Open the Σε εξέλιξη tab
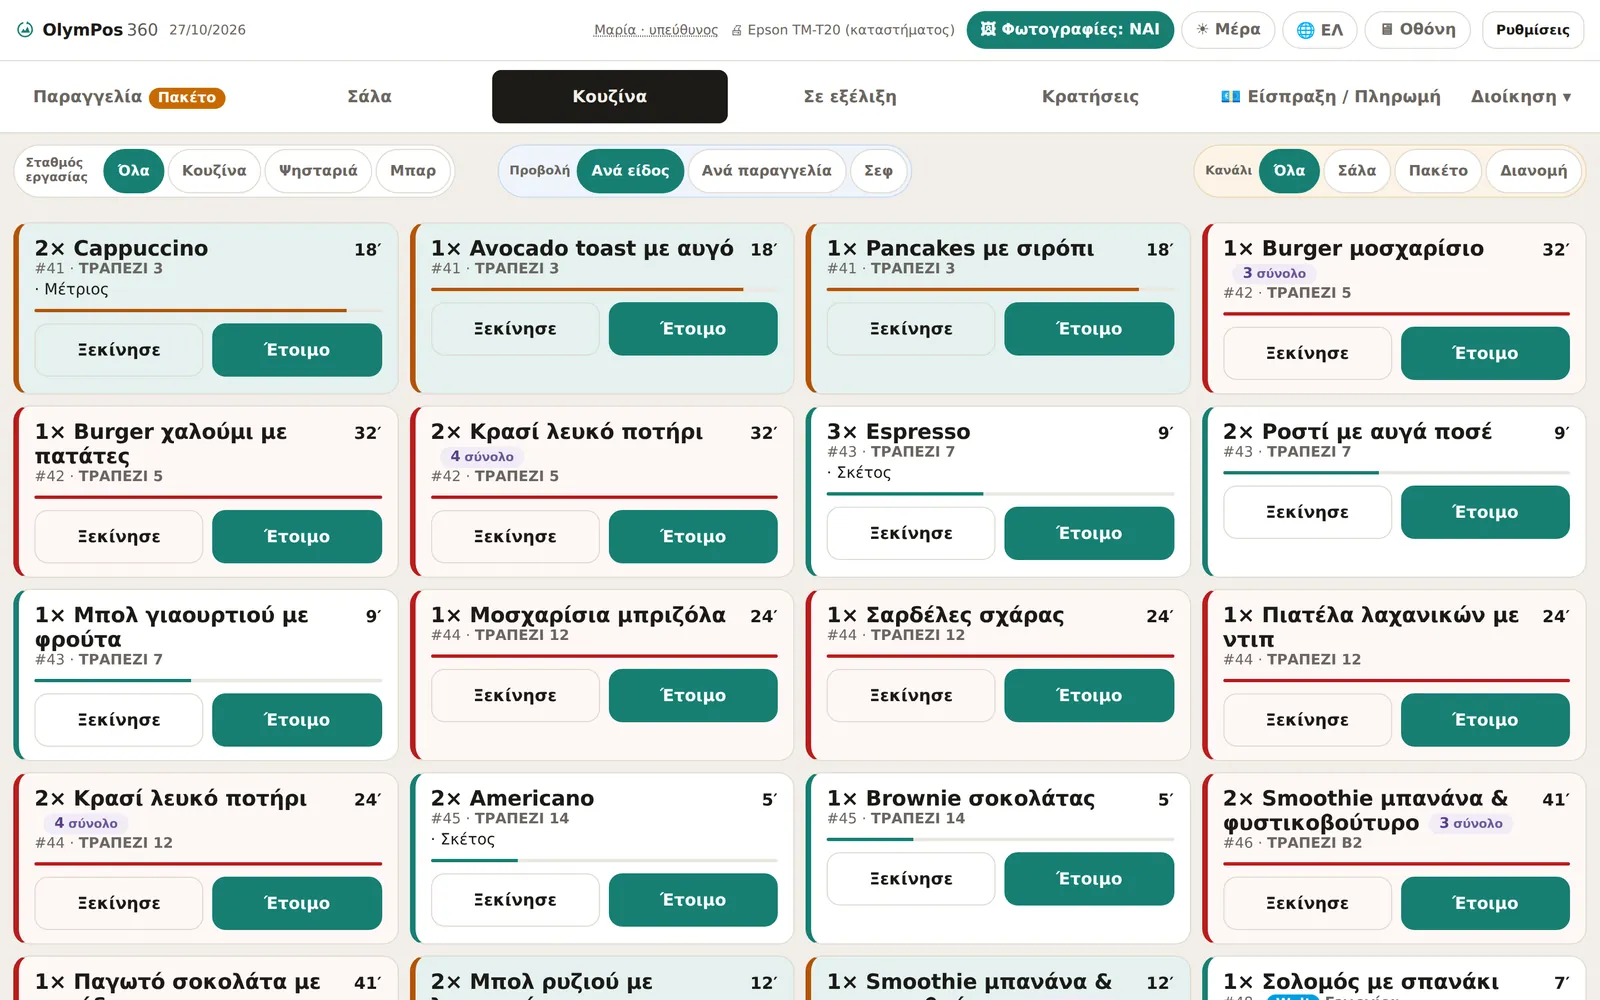The width and height of the screenshot is (1600, 1000). [850, 97]
